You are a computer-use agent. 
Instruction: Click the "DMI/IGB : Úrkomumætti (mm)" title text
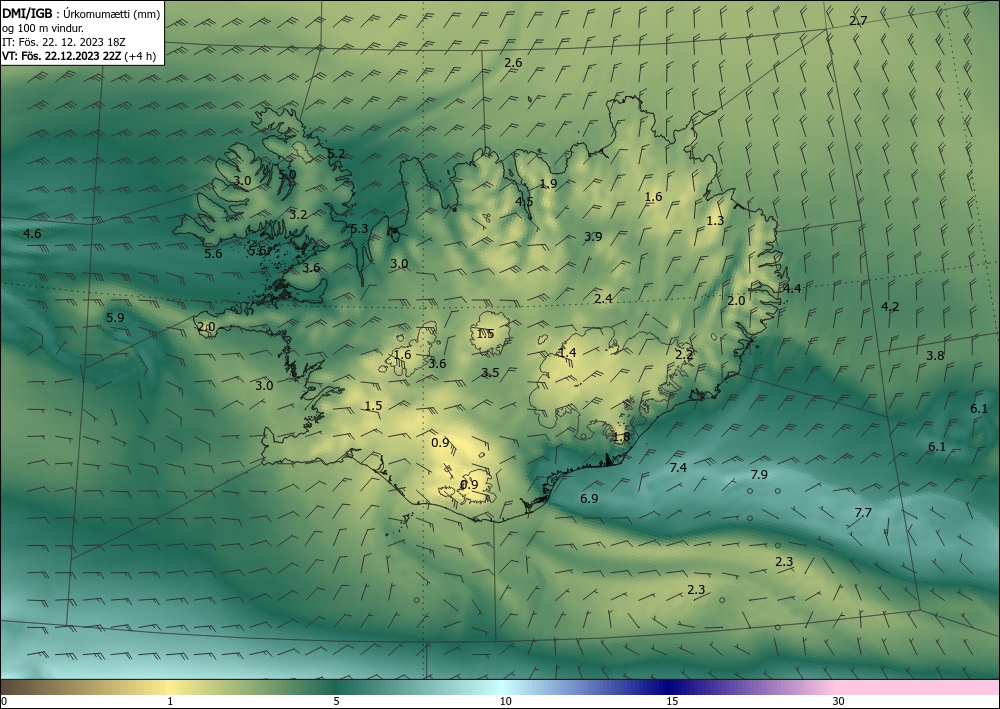(81, 13)
